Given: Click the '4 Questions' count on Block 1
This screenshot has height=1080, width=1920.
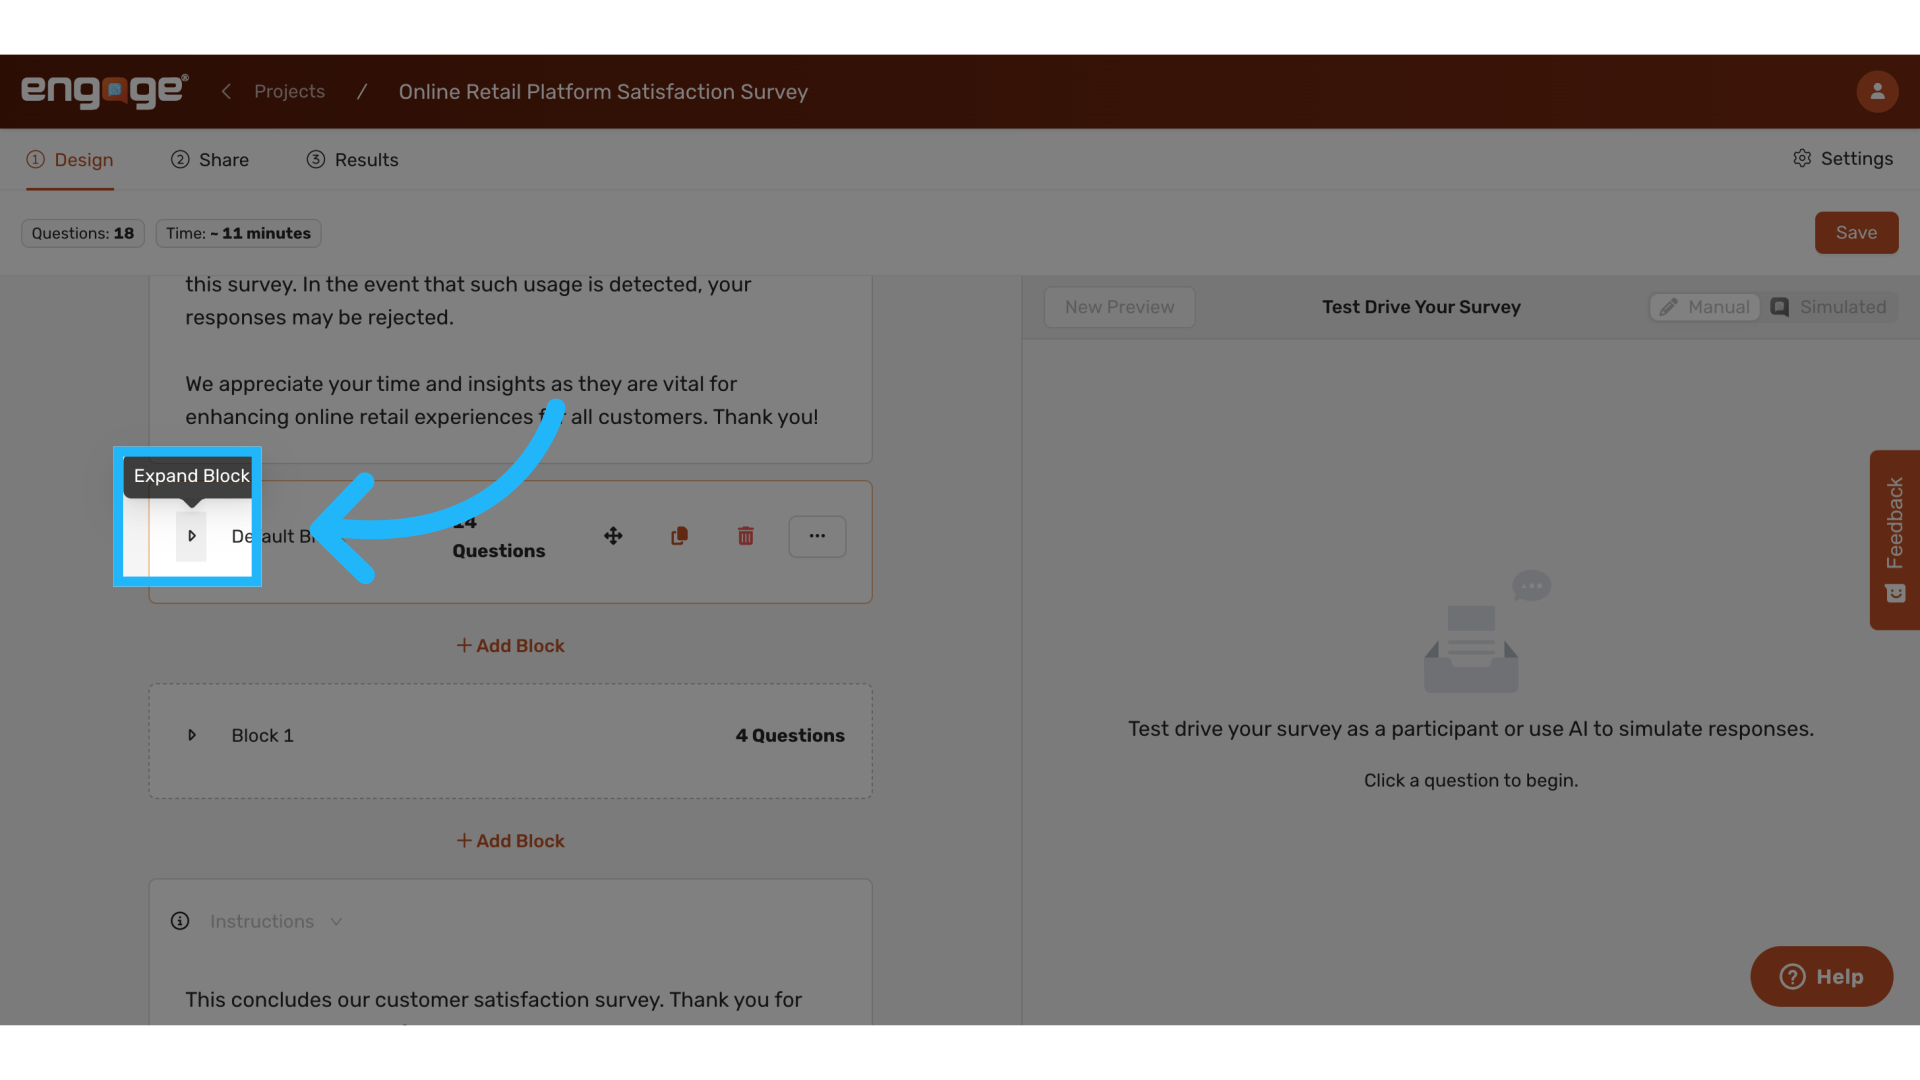Looking at the screenshot, I should coord(790,735).
